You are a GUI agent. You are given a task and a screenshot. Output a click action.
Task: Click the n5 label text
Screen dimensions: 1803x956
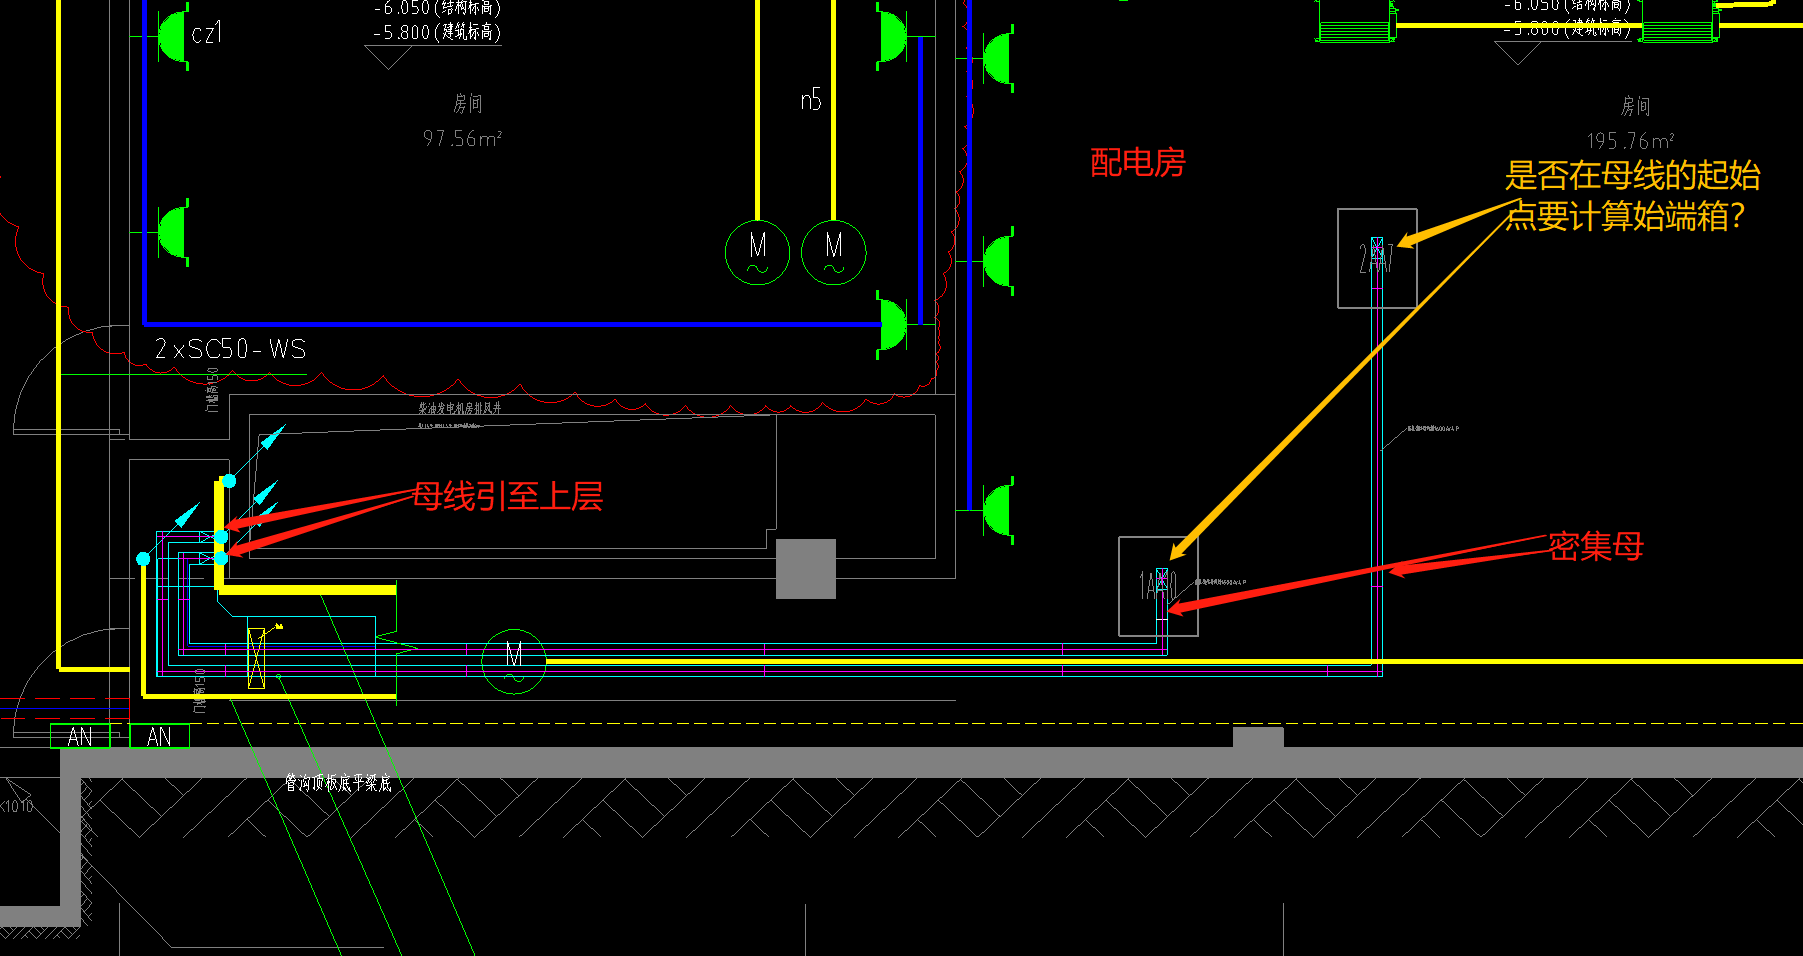tap(811, 99)
